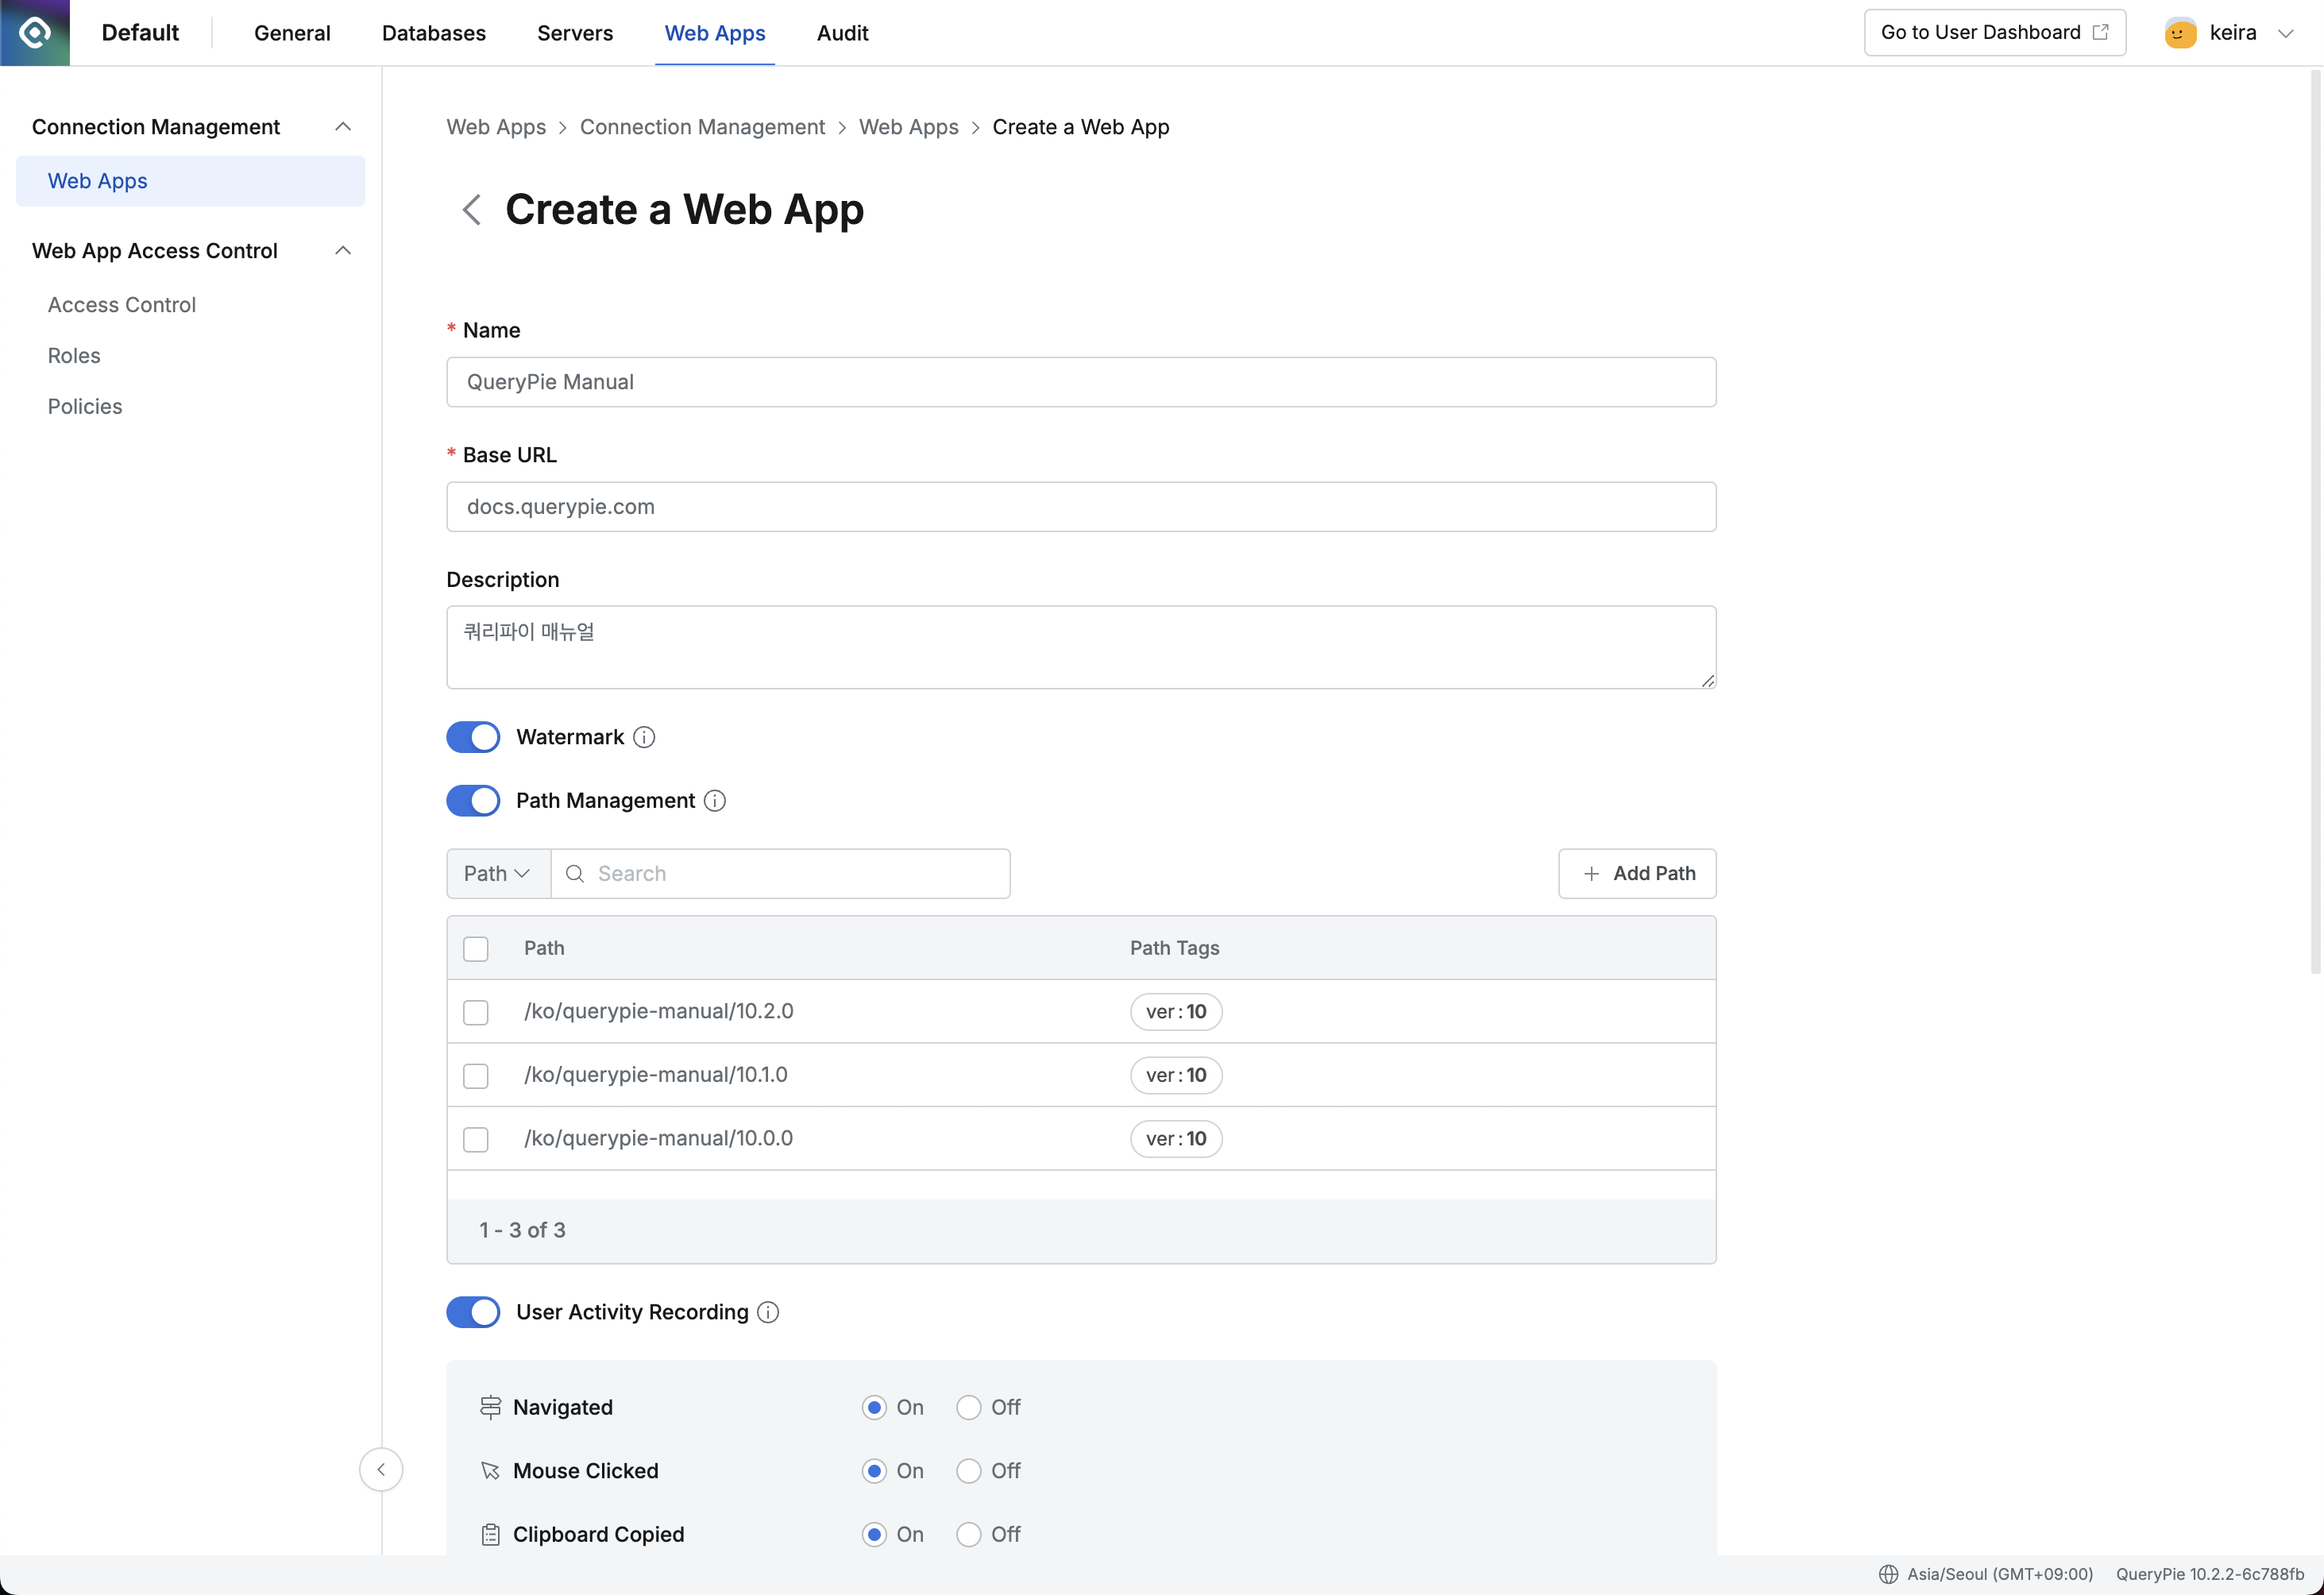This screenshot has height=1595, width=2324.
Task: Open Roles in the sidebar
Action: (74, 356)
